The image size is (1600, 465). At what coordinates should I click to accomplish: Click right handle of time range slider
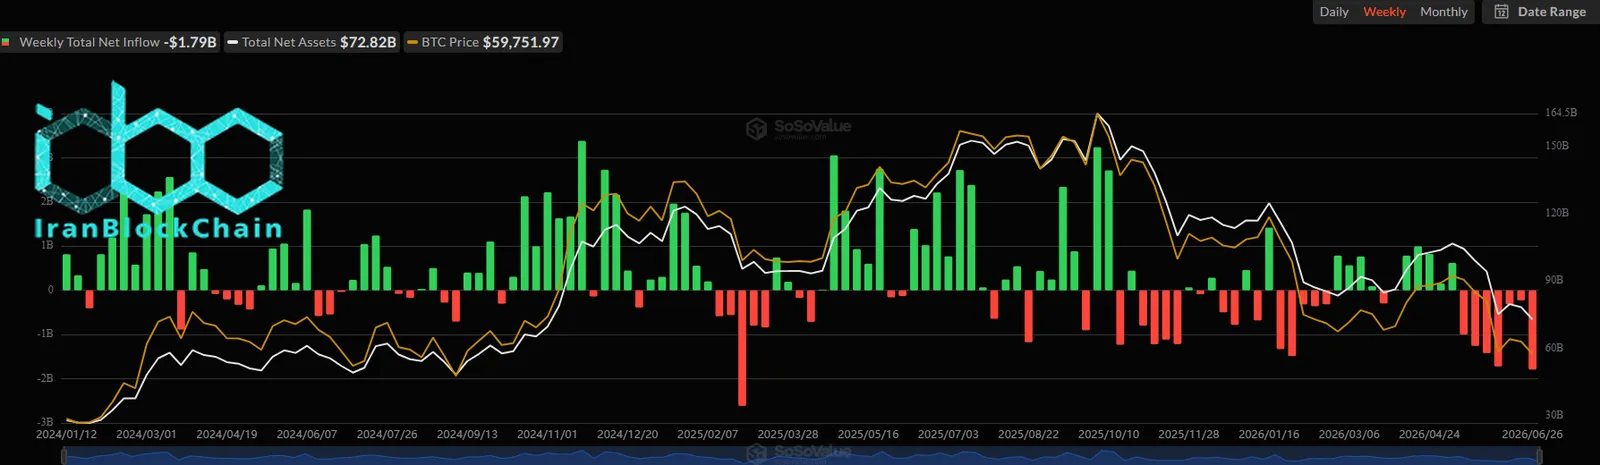point(1540,456)
